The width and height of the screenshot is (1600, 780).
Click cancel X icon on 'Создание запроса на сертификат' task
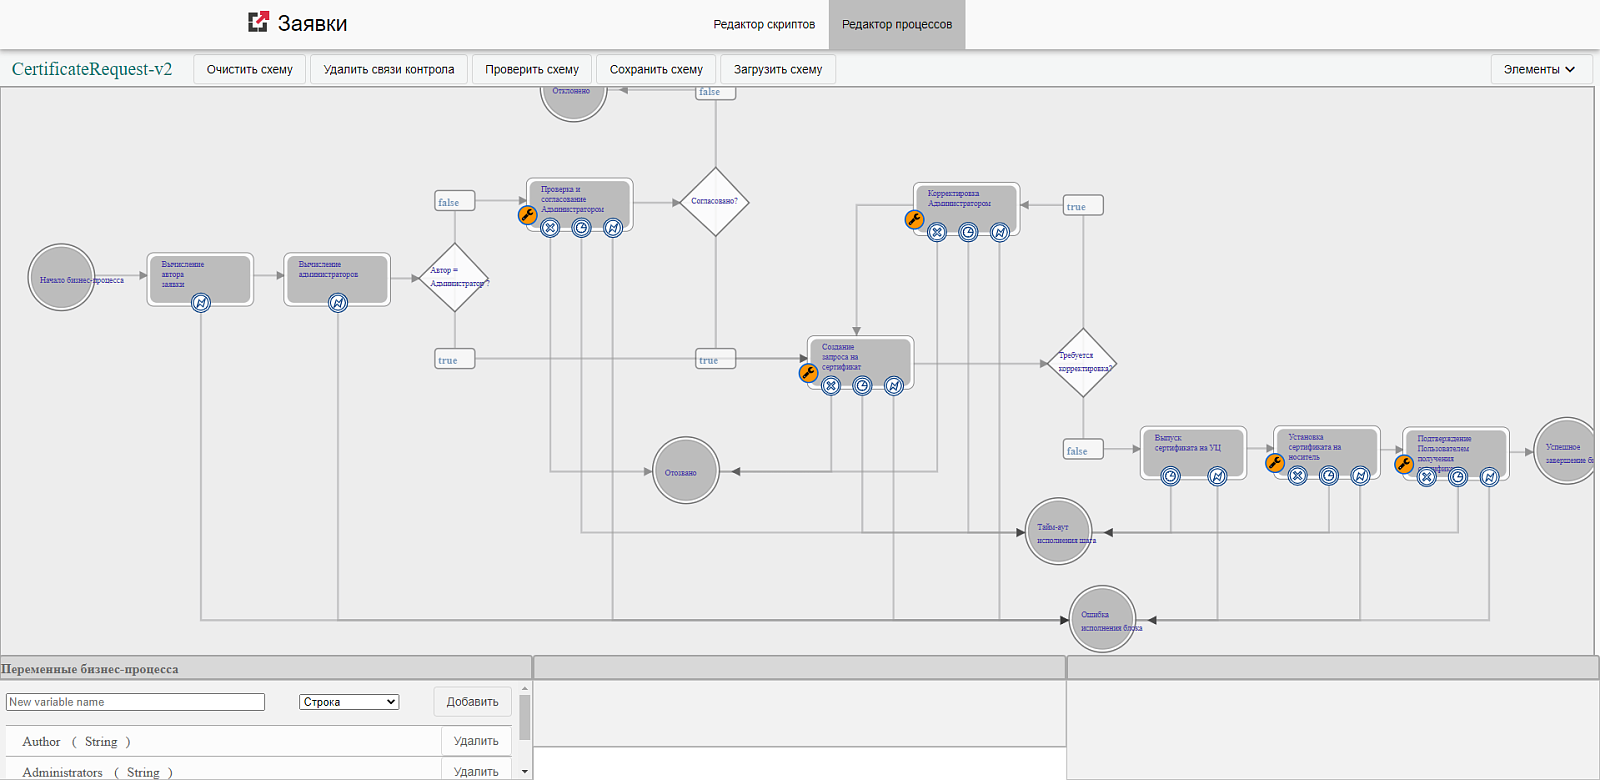(831, 385)
